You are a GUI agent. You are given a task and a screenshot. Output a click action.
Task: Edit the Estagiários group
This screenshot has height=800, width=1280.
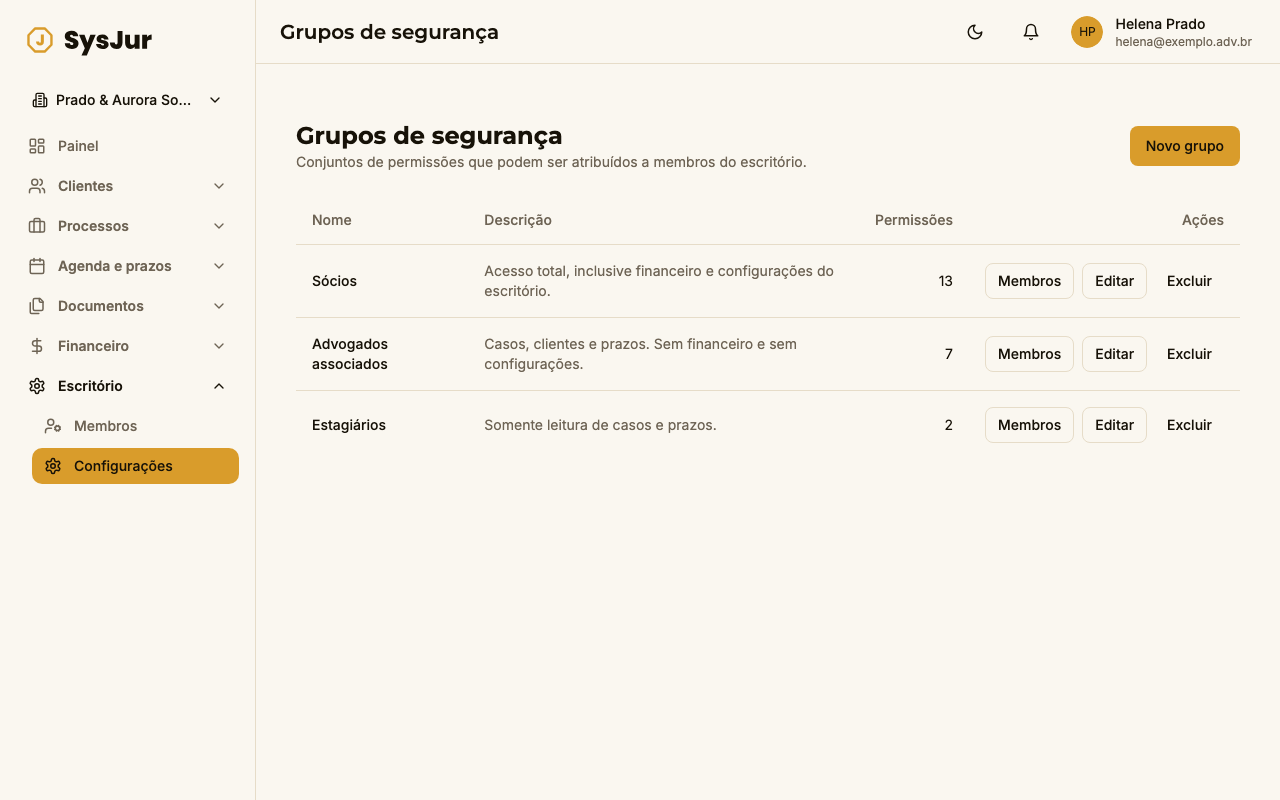(1114, 425)
